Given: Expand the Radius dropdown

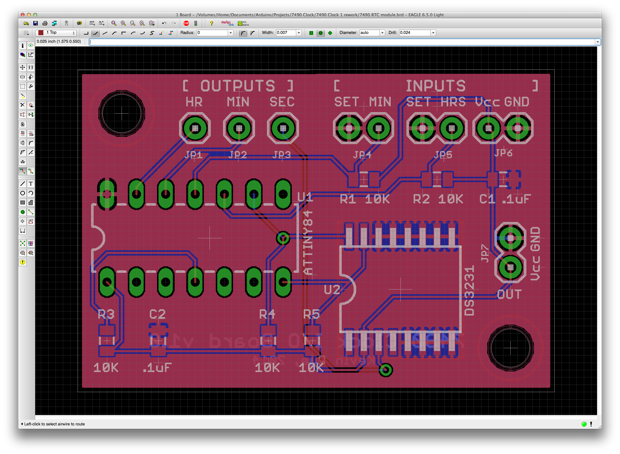Looking at the screenshot, I should click(x=231, y=33).
